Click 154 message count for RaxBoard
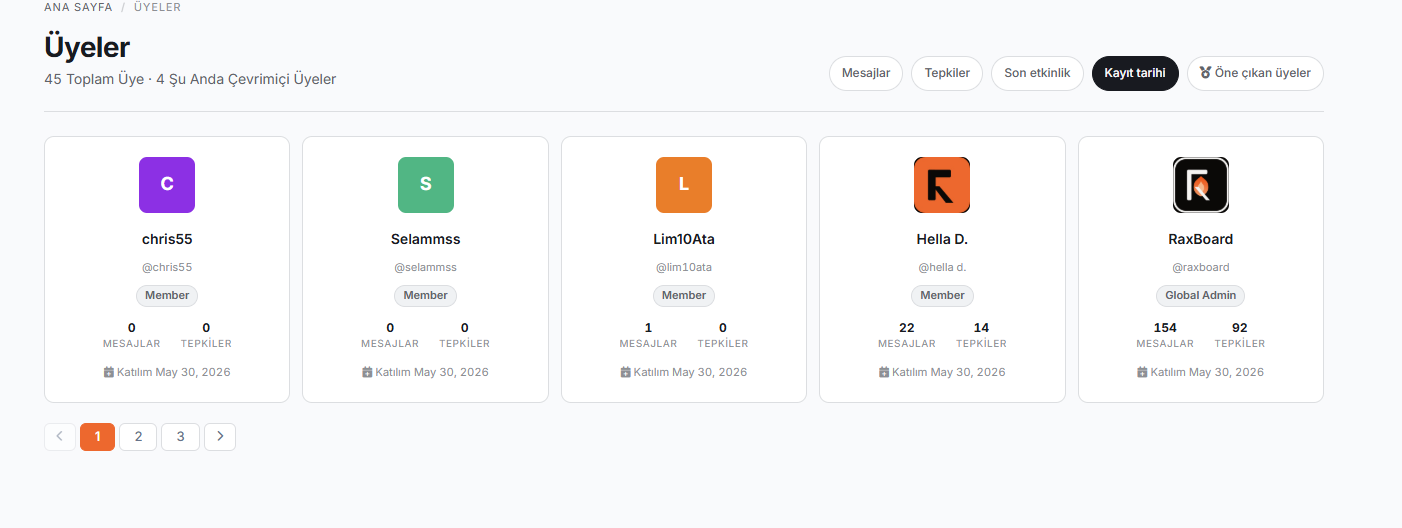 [1165, 327]
